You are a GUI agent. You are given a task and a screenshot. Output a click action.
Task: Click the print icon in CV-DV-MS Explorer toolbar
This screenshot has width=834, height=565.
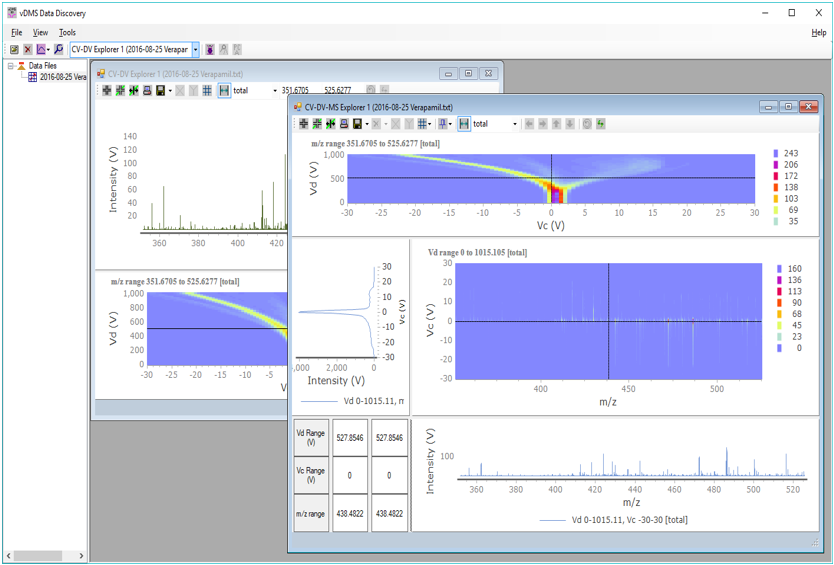[344, 123]
